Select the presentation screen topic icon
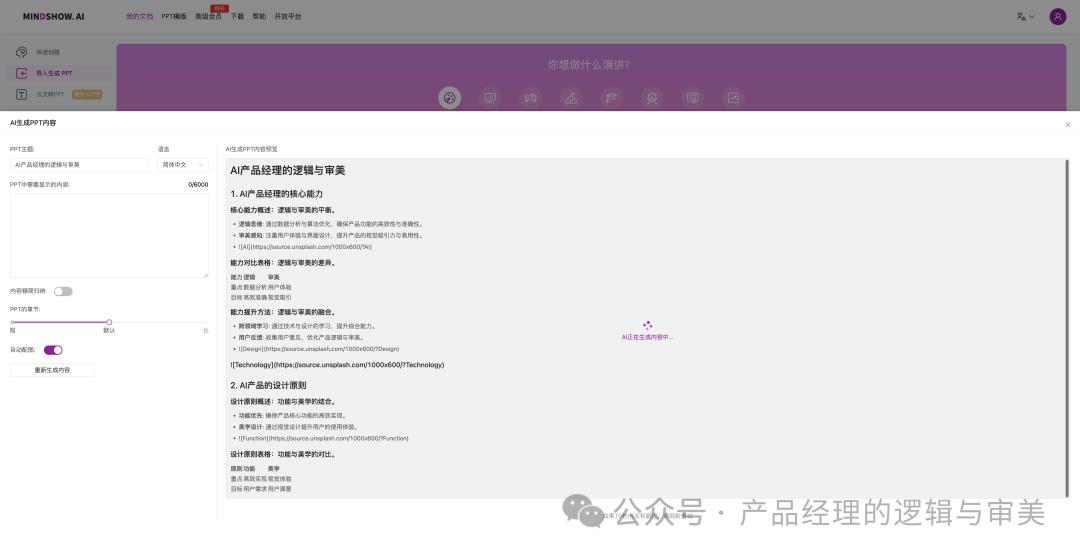 click(490, 98)
